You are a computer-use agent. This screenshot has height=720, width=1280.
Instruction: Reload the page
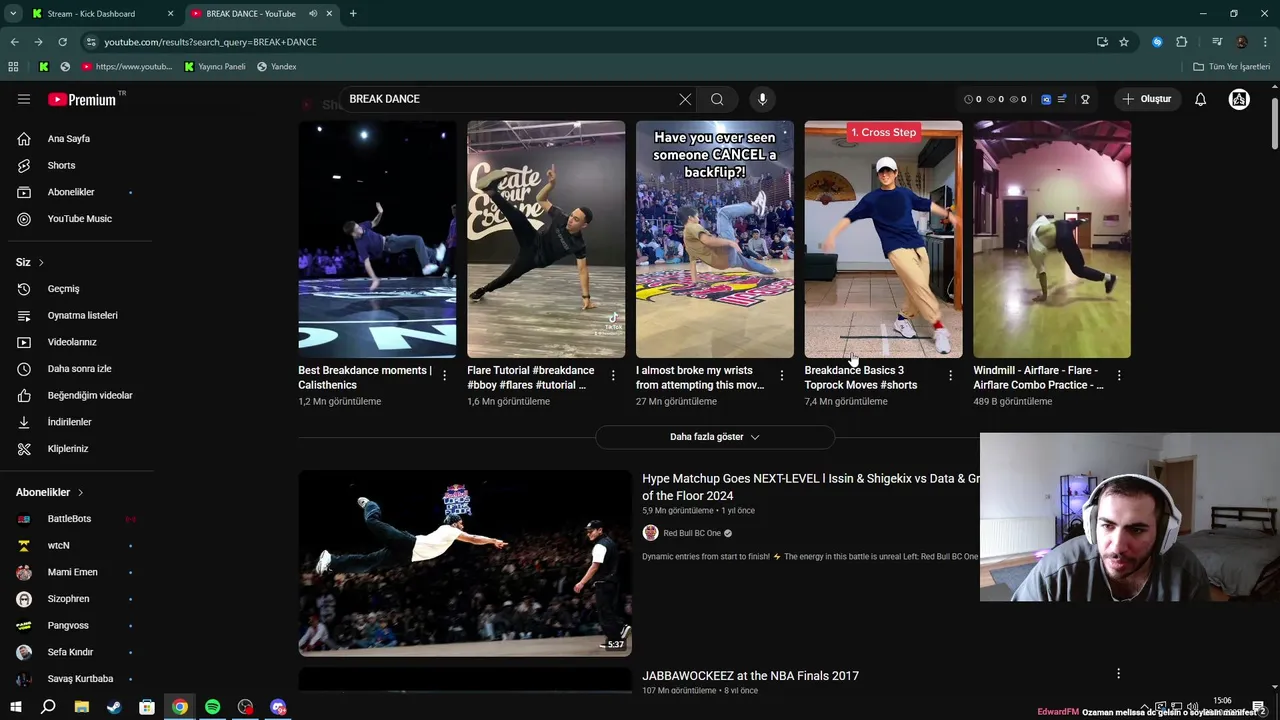coord(62,42)
